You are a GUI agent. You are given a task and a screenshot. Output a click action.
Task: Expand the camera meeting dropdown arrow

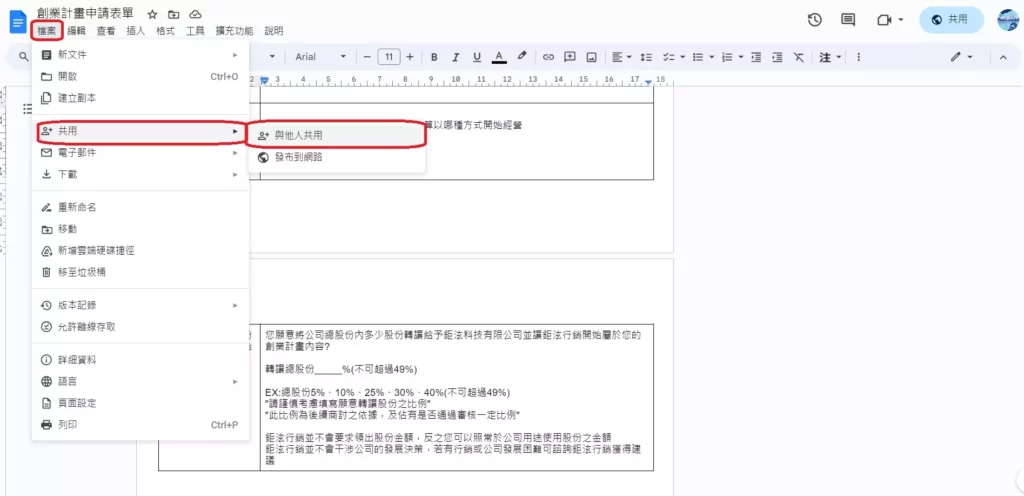click(x=901, y=20)
